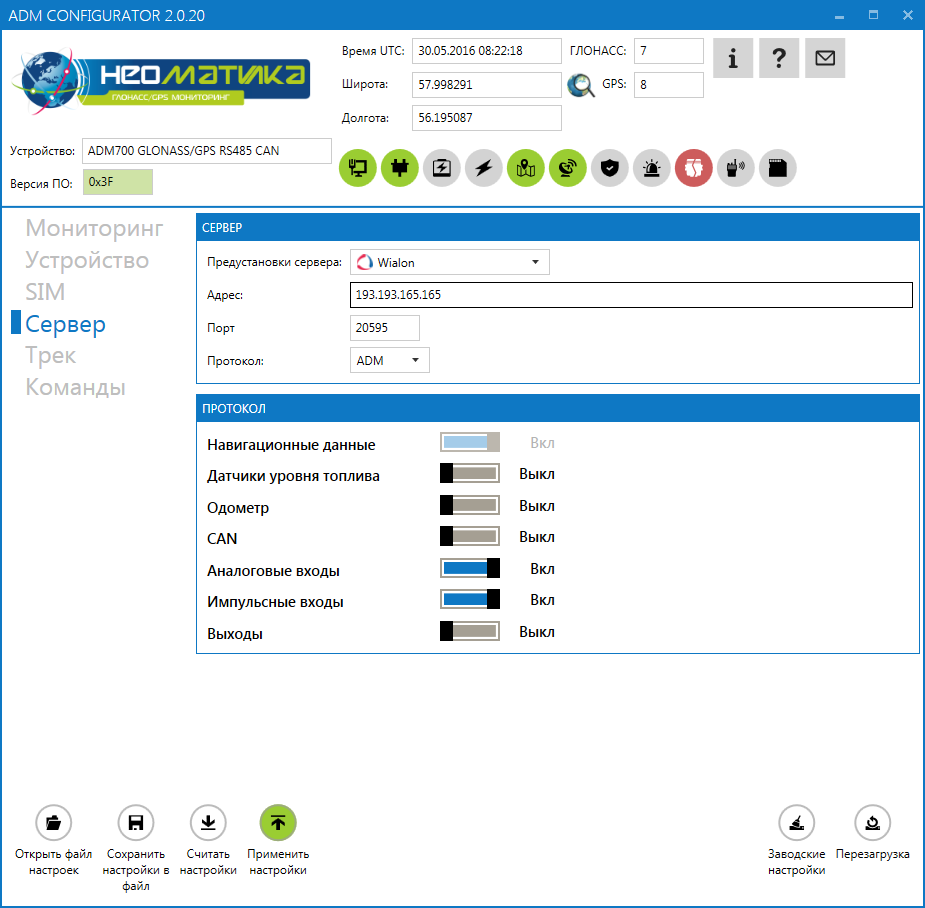Turn on the CAN data toggle
The image size is (925, 908).
click(x=470, y=538)
